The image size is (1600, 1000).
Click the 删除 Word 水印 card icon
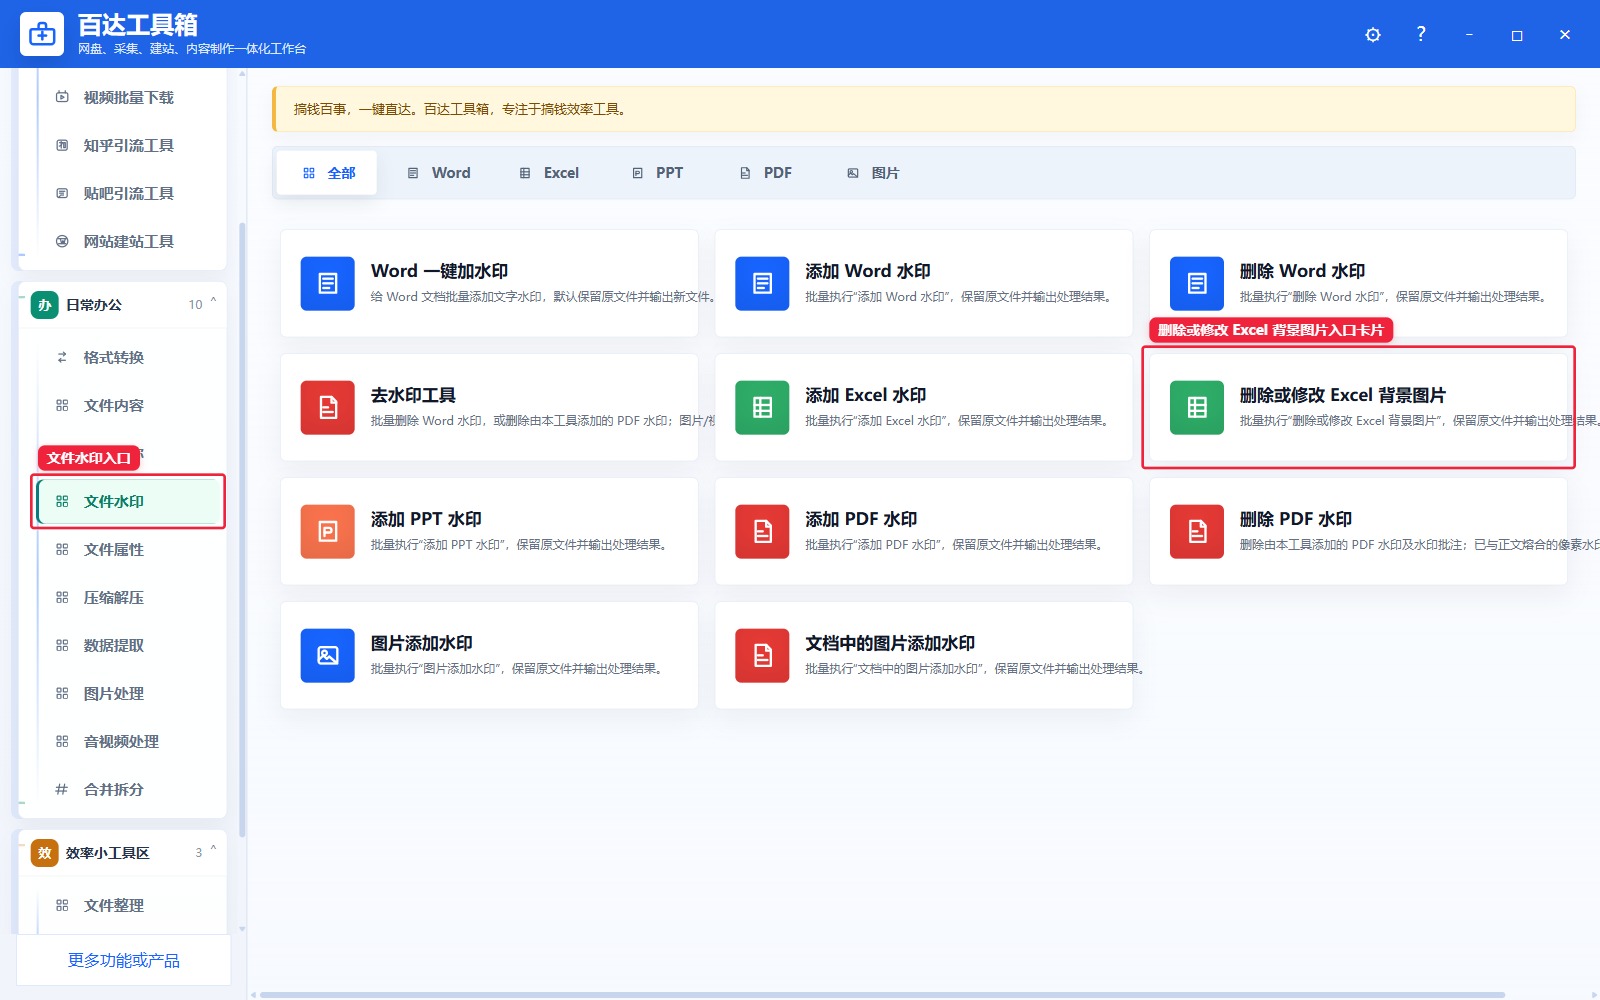[x=1197, y=284]
